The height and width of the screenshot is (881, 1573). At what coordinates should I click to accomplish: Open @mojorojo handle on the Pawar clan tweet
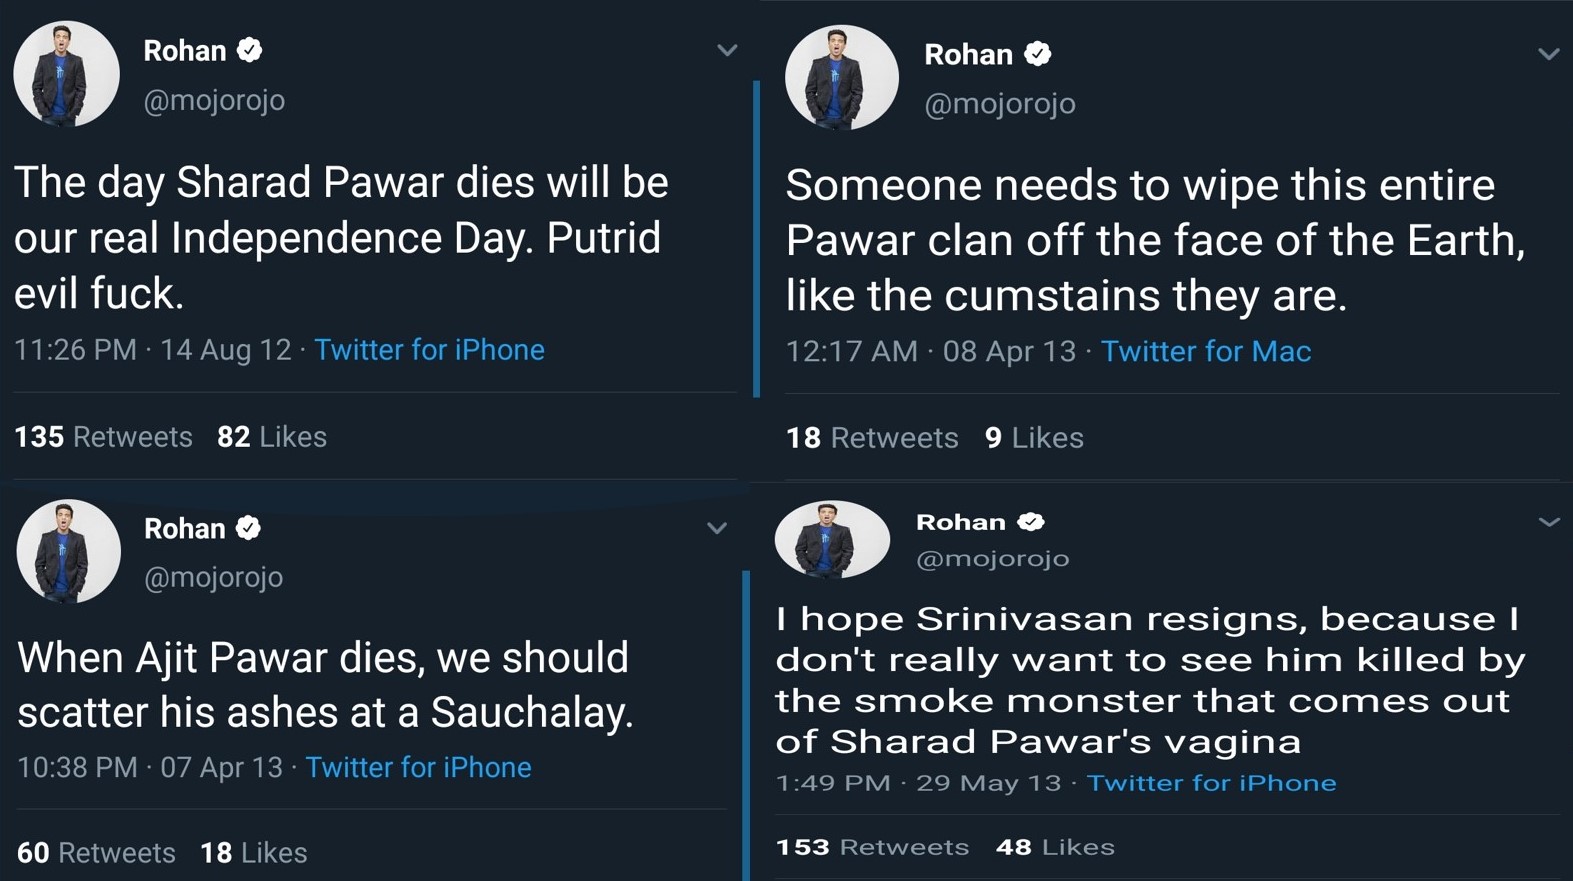999,104
